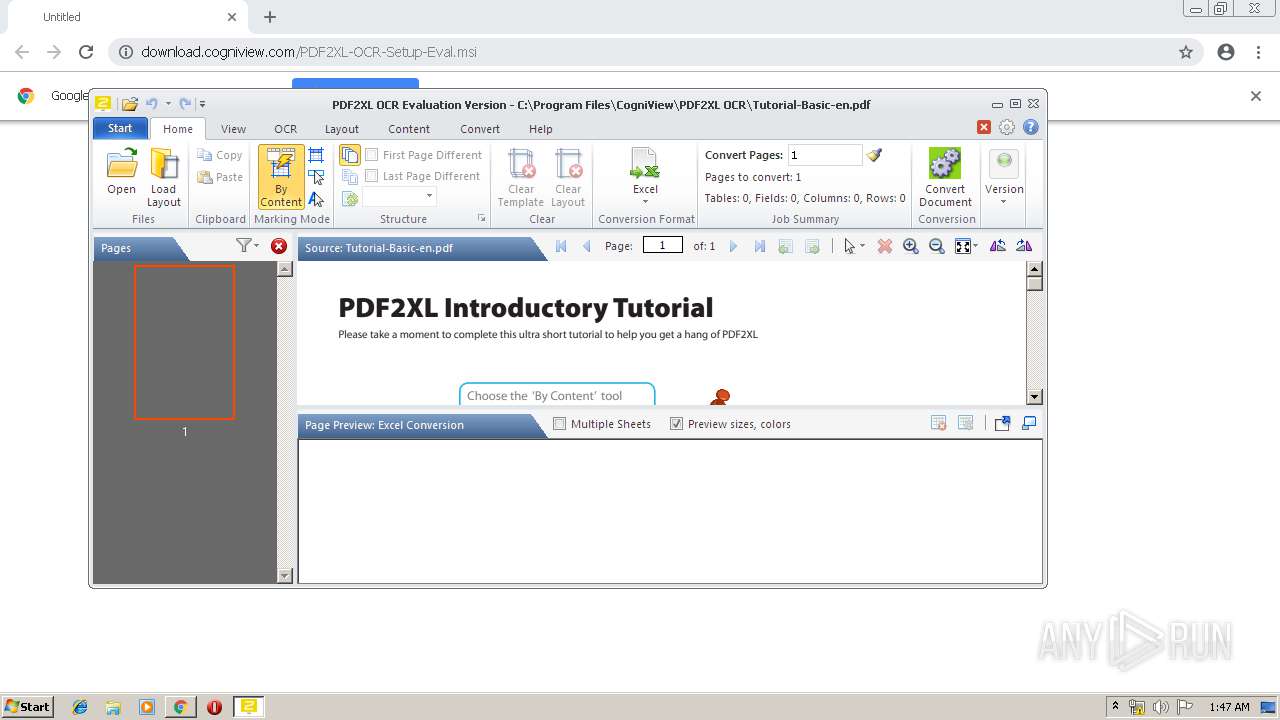Select page 1 thumbnail in Pages panel
The height and width of the screenshot is (720, 1280).
[184, 342]
